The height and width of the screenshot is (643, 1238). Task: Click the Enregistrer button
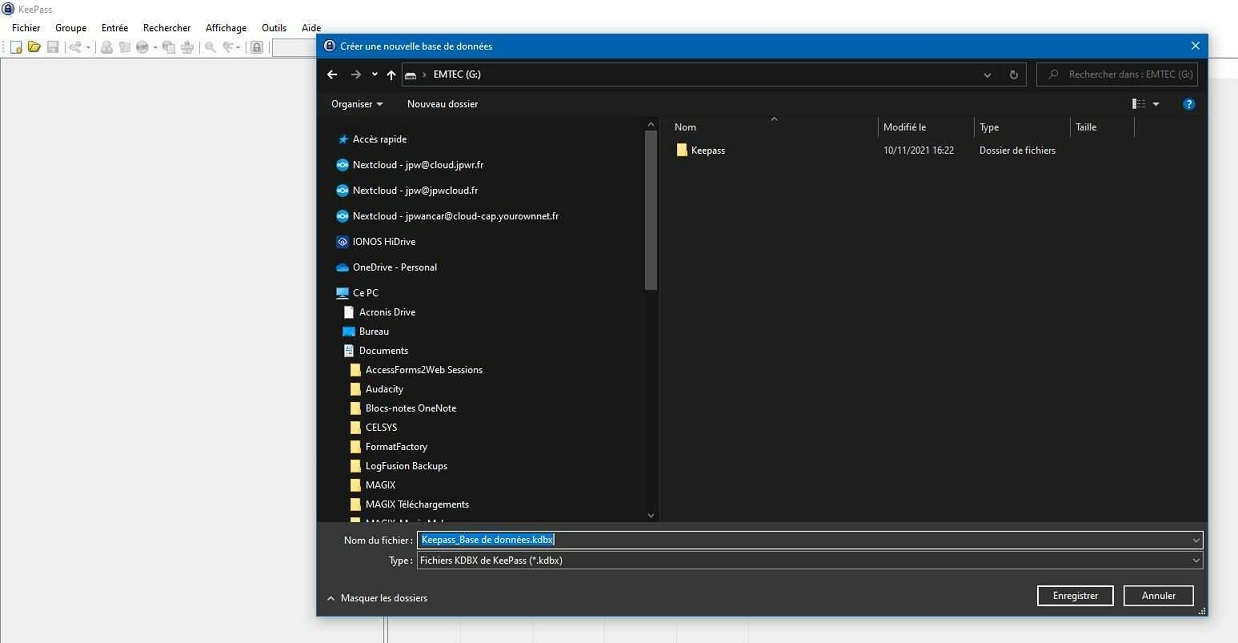tap(1075, 595)
